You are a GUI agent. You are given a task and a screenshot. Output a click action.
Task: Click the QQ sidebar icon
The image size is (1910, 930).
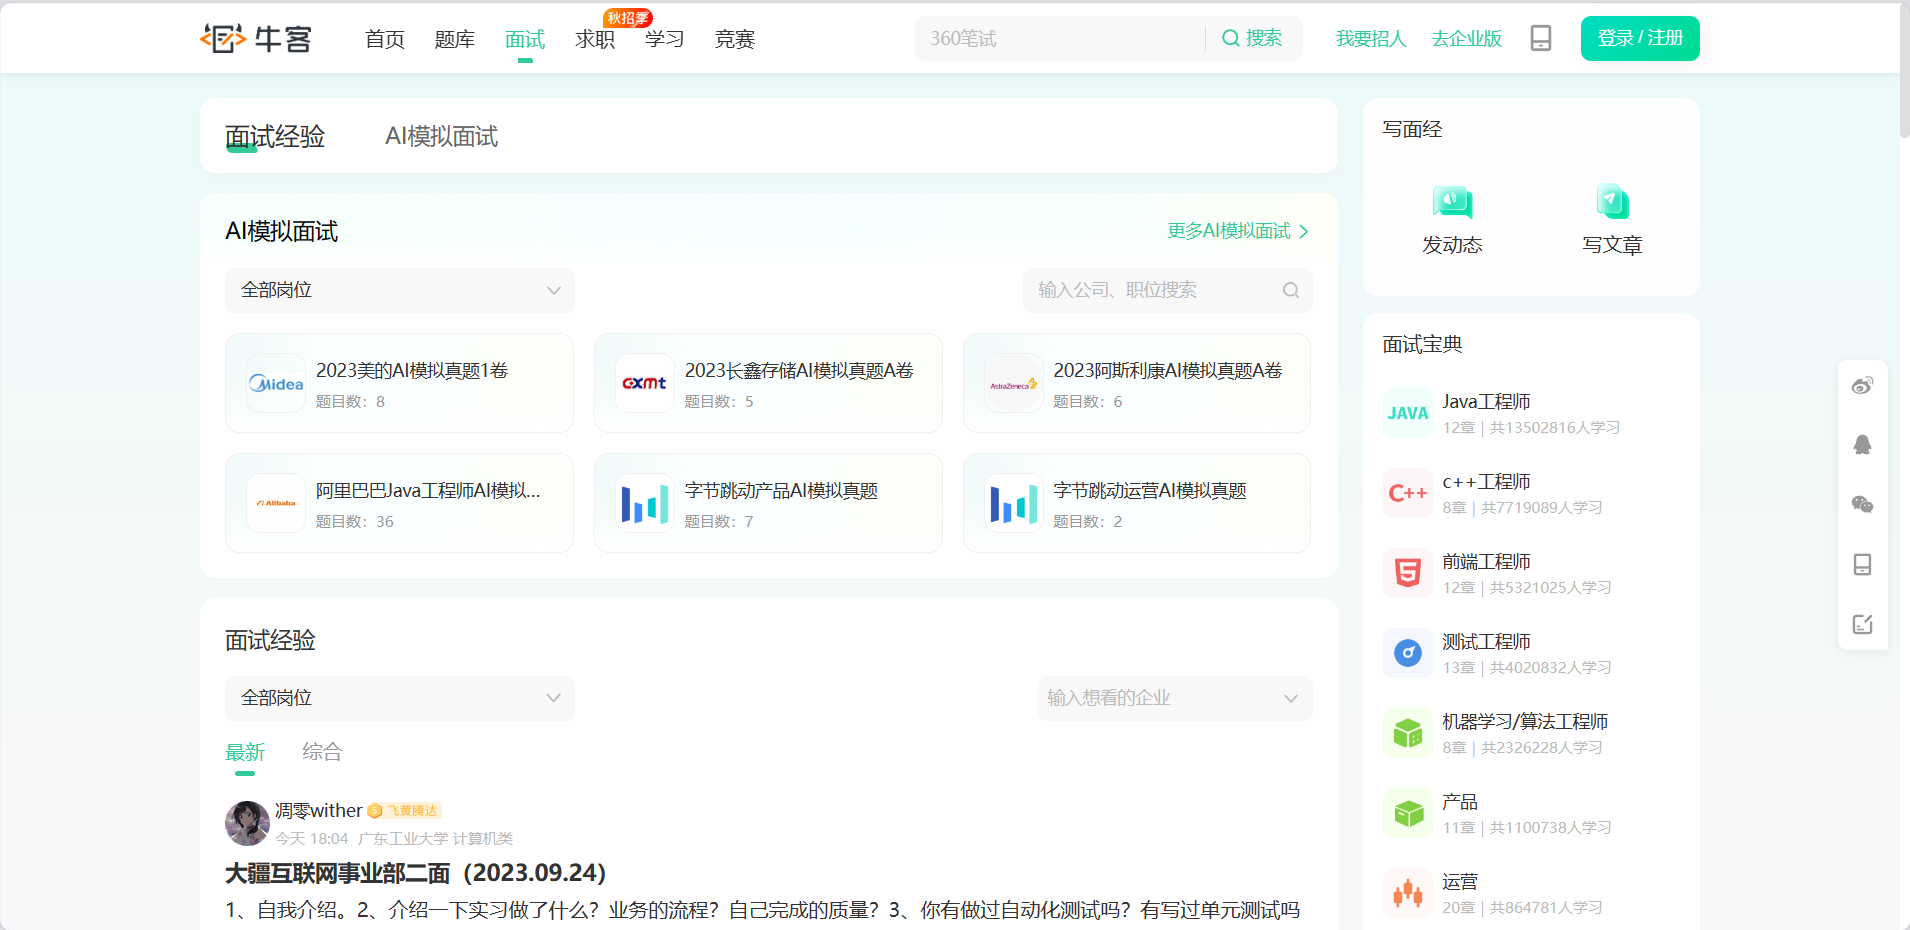(x=1862, y=445)
